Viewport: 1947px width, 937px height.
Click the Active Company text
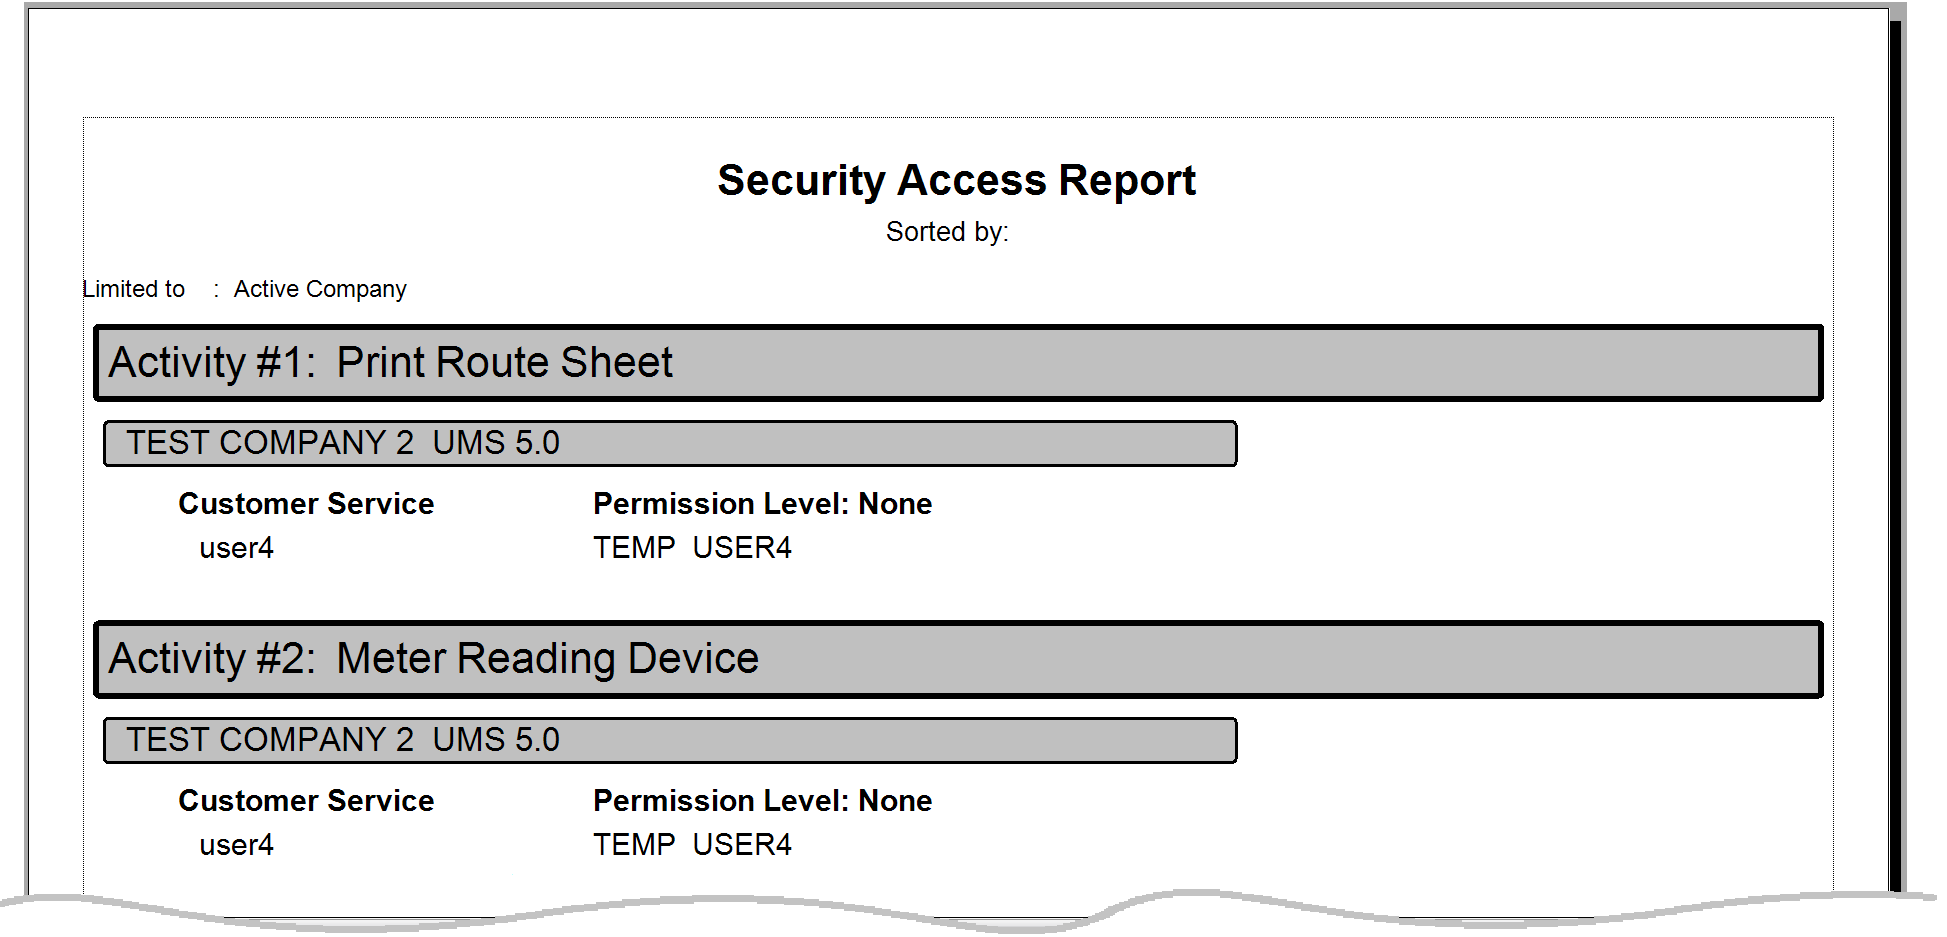click(x=320, y=289)
